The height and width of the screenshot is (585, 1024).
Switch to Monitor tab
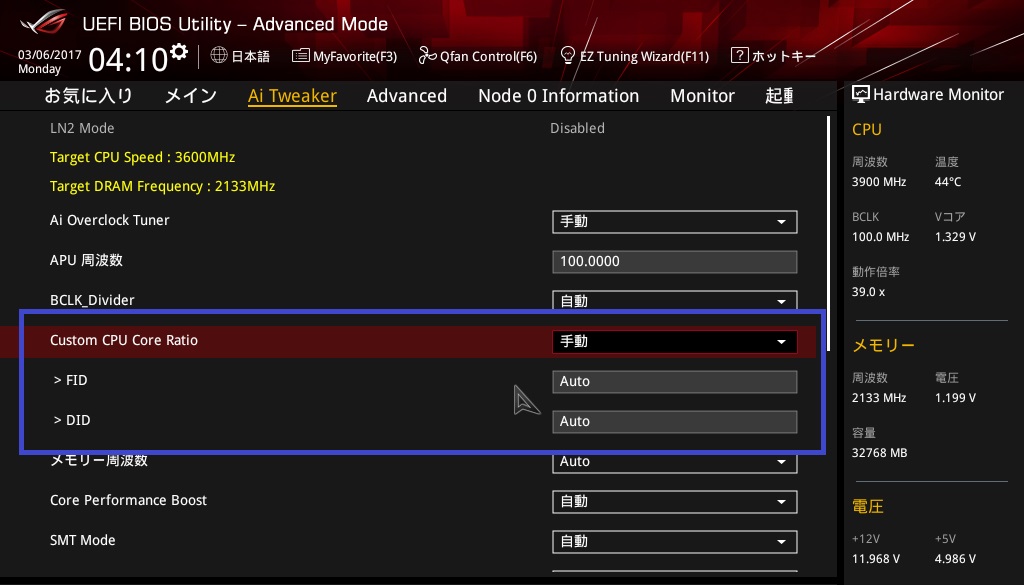(702, 95)
